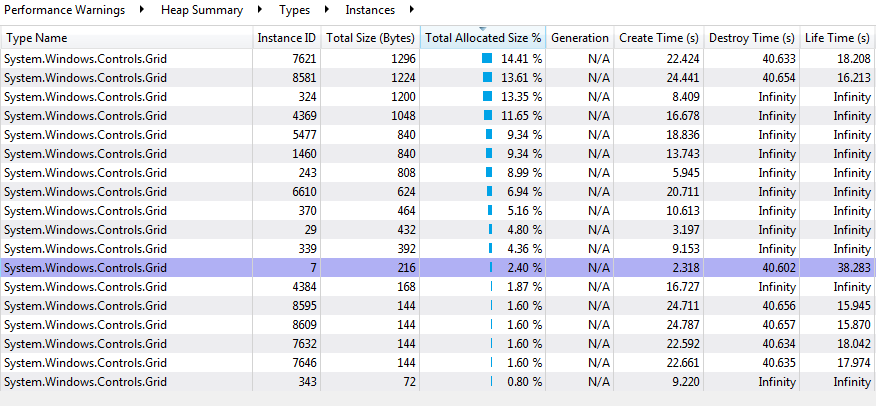Image resolution: width=876 pixels, height=406 pixels.
Task: Select the row with Instance ID 7621
Action: 438,59
